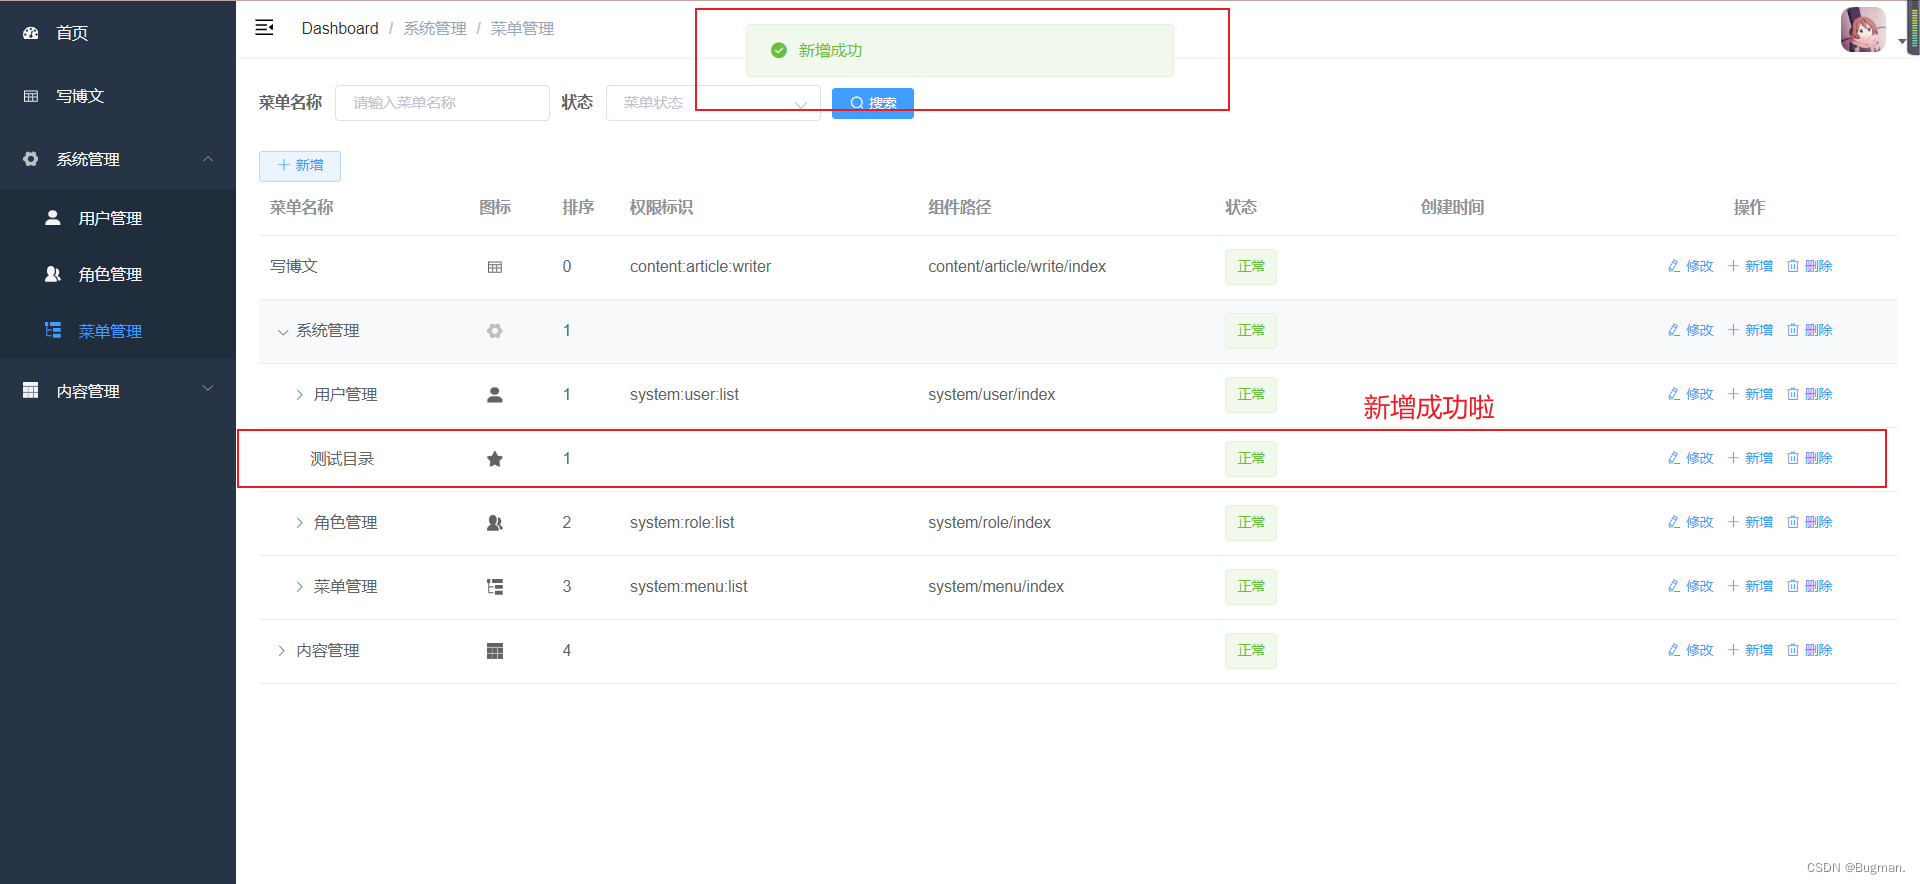The image size is (1920, 884).
Task: Click 修改 for the 用户管理 row
Action: 1691,394
